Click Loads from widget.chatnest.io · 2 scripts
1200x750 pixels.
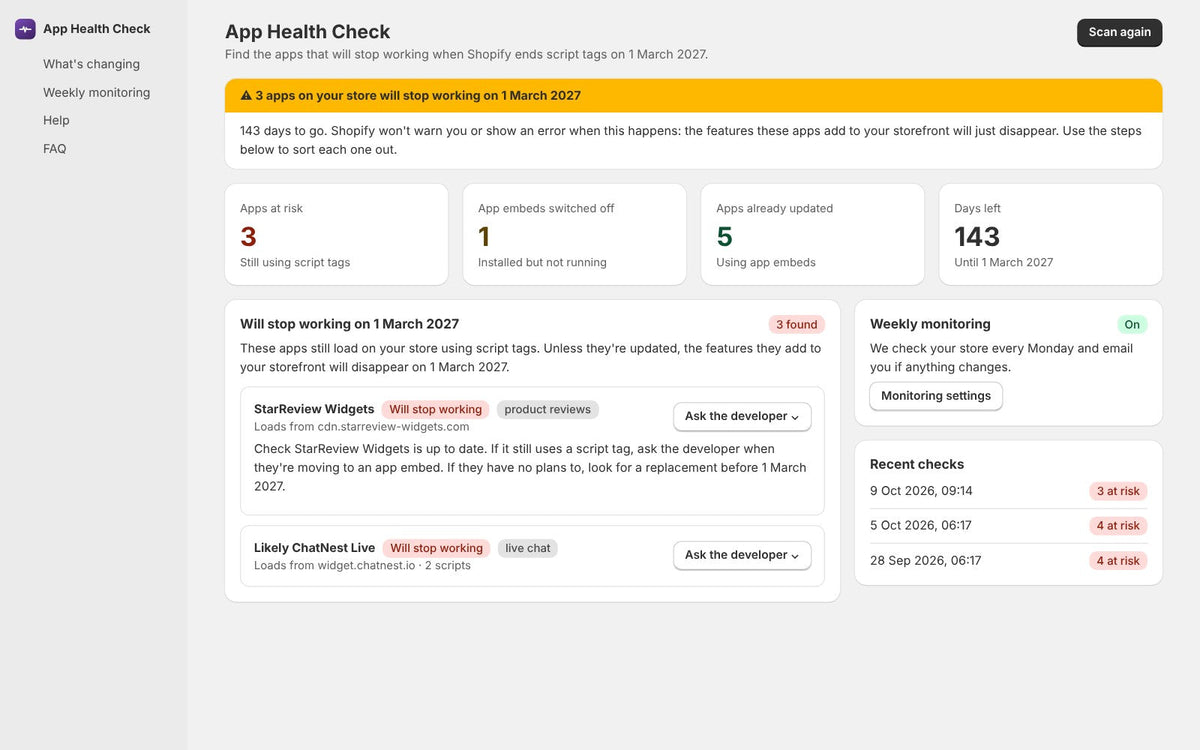(x=362, y=565)
